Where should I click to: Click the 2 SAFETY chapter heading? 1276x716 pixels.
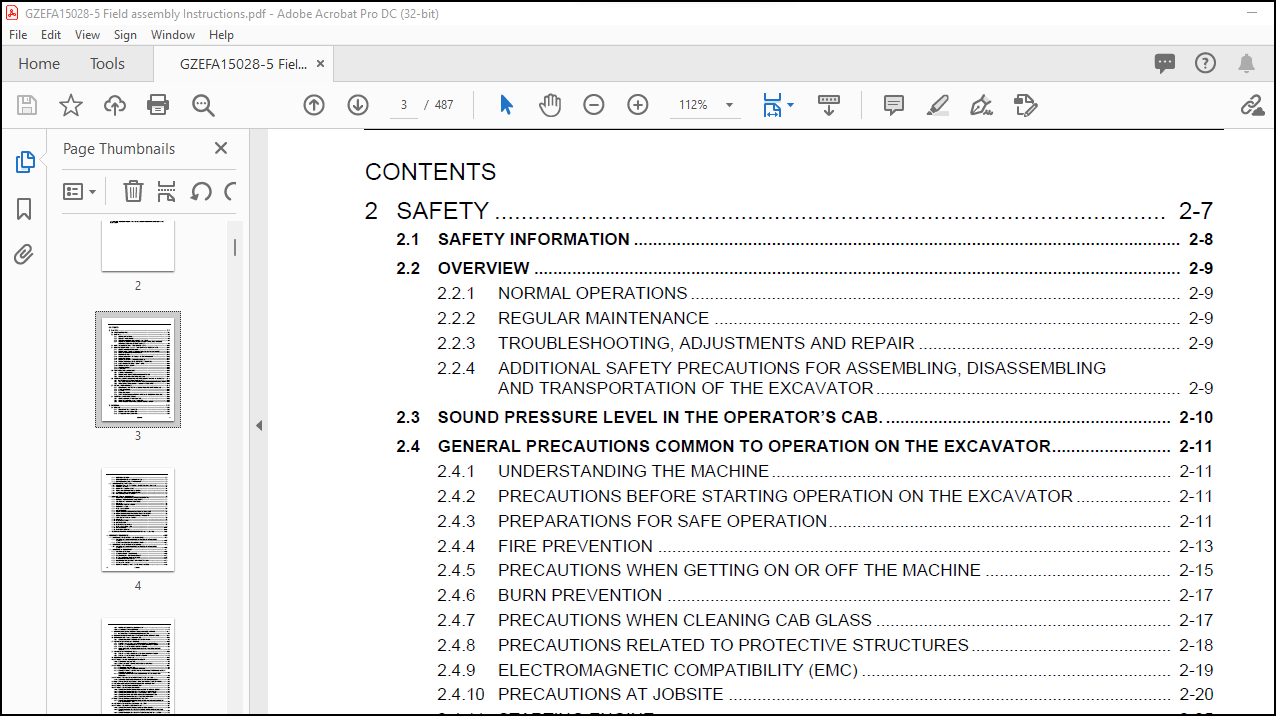pos(789,211)
